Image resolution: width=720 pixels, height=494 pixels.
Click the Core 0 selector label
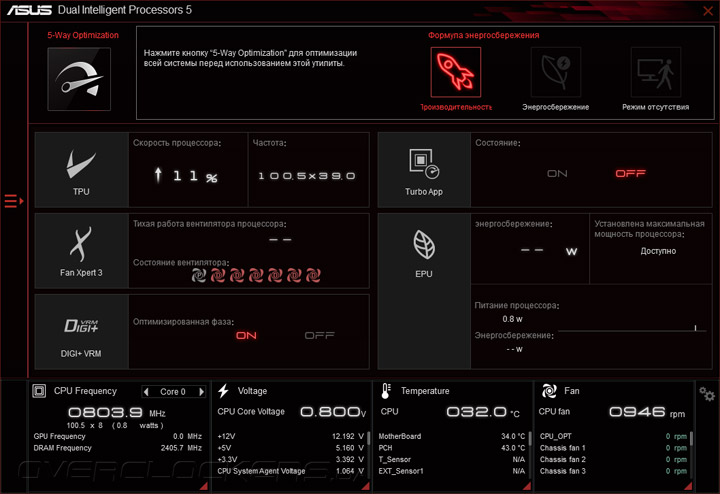173,392
